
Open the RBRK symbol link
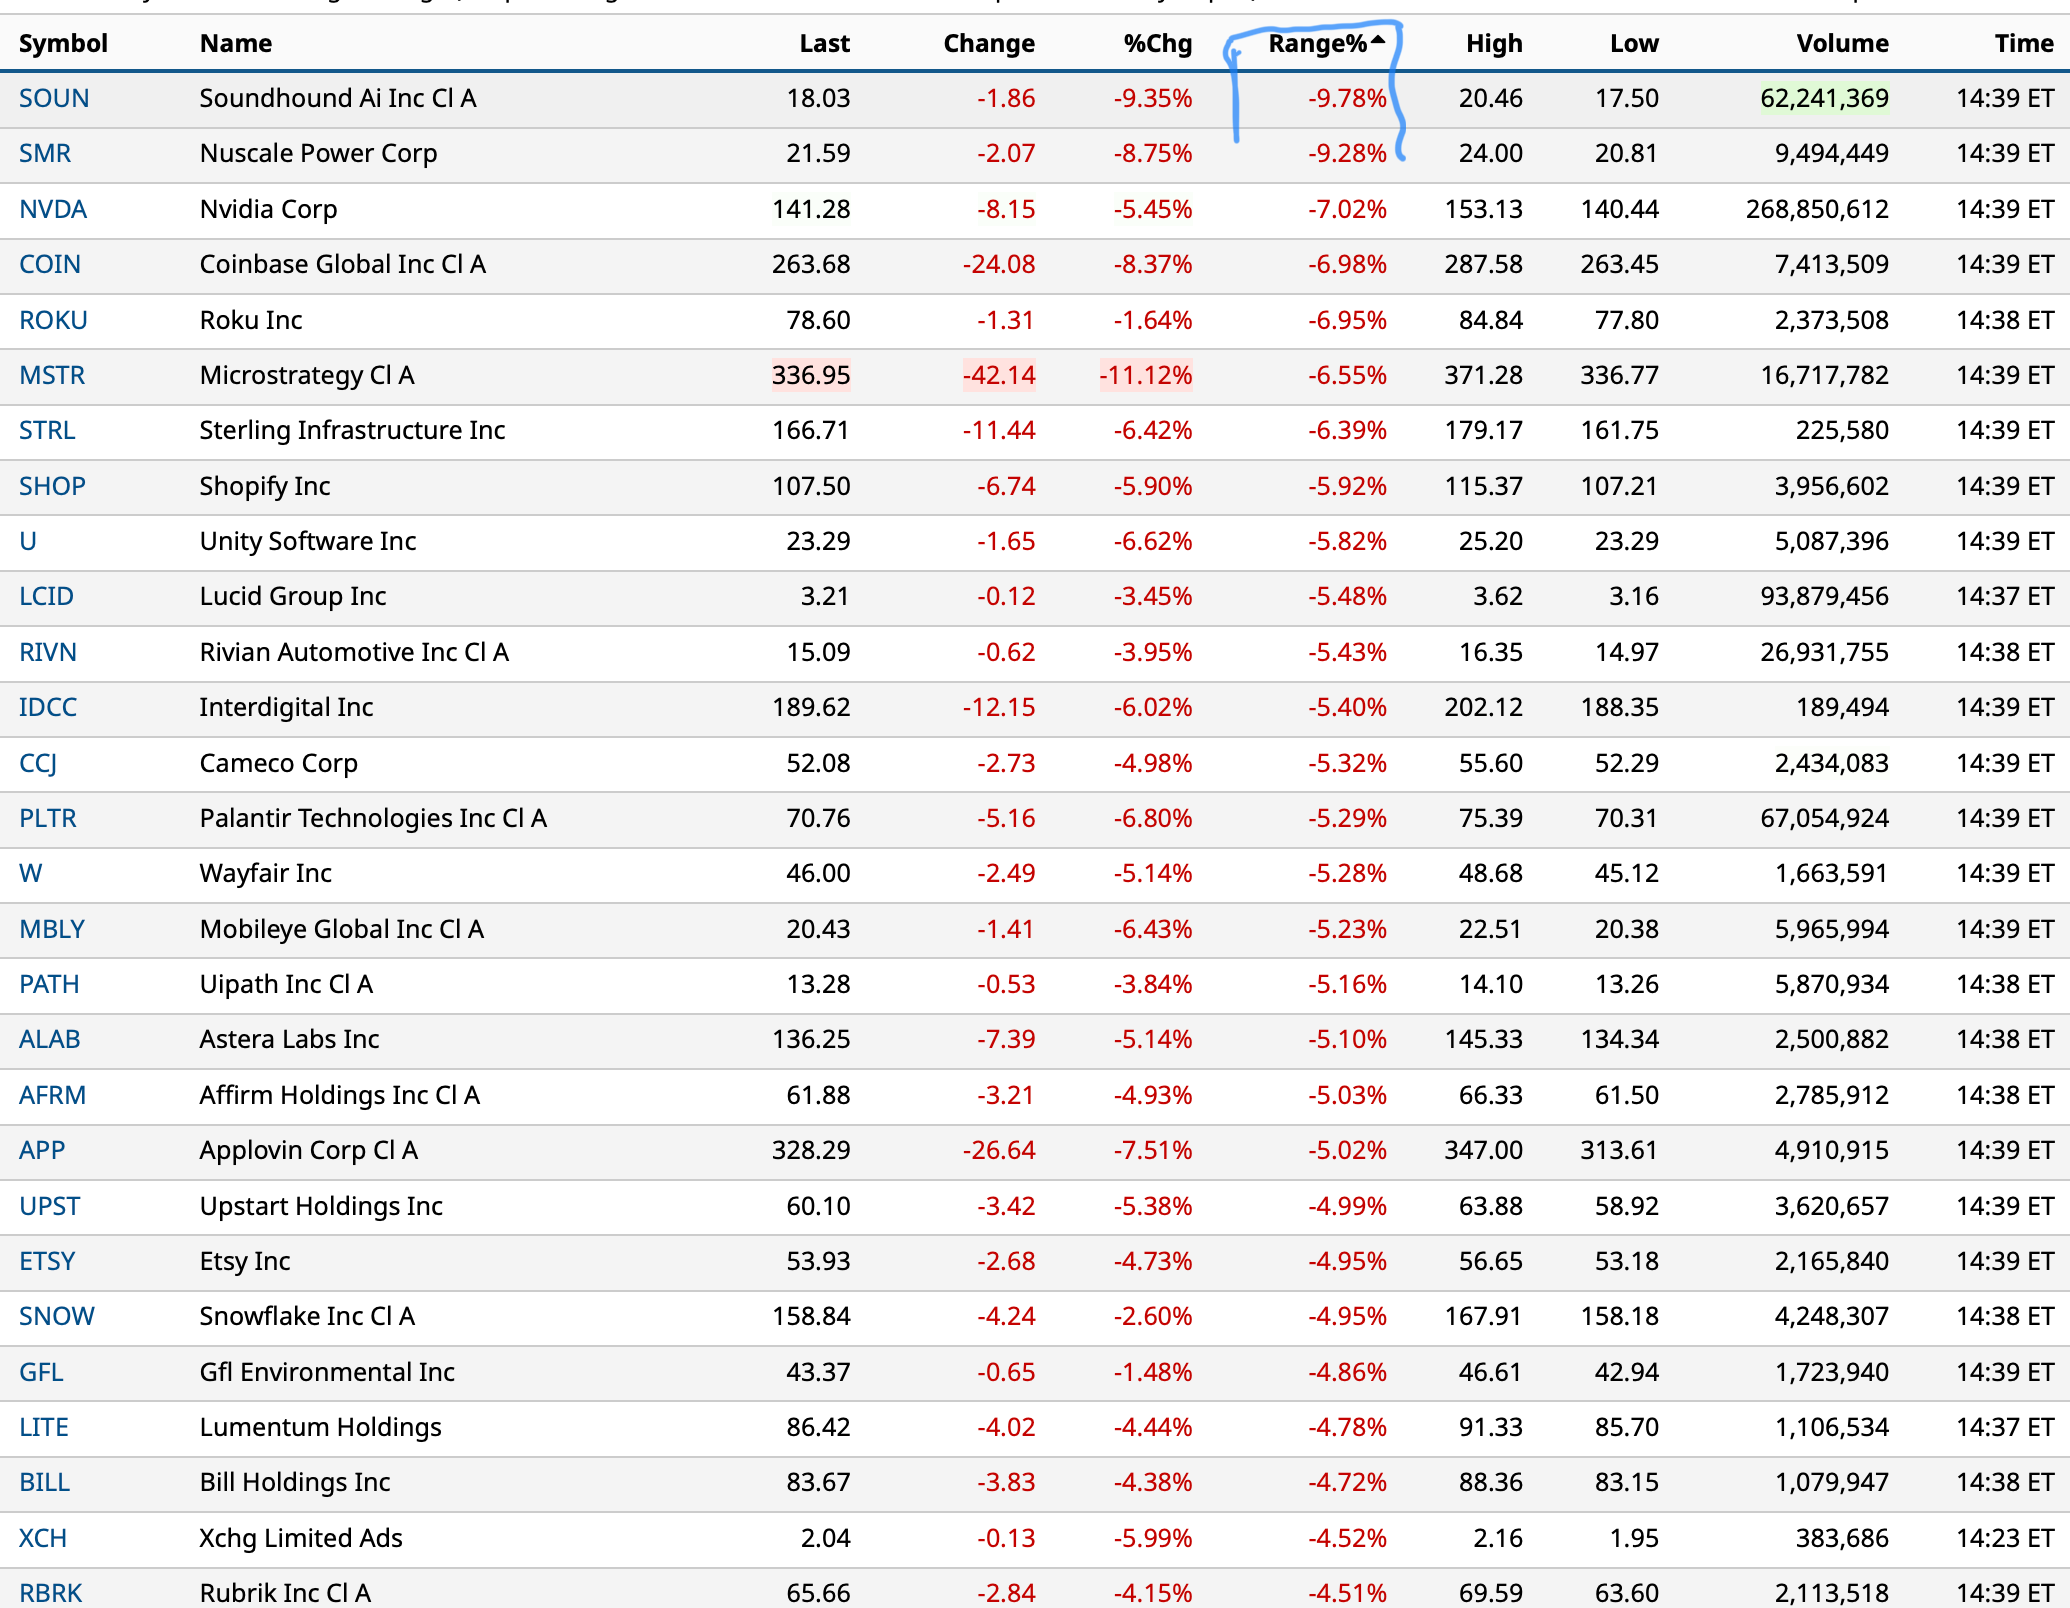tap(51, 1593)
